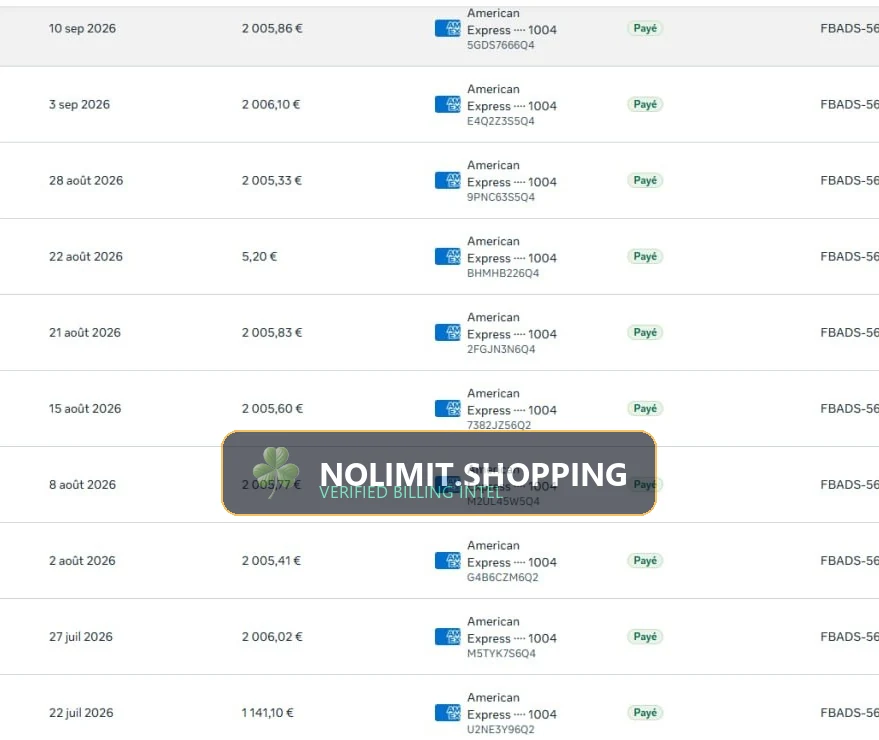Viewport: 879px width, 740px height.
Task: Click the Payé badge for 22 juil 2026
Action: click(x=645, y=713)
